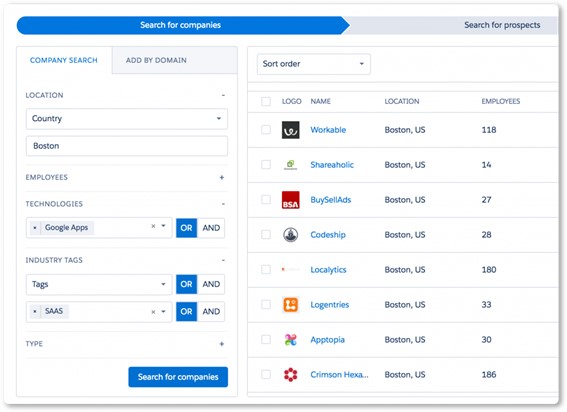The width and height of the screenshot is (567, 412).
Task: Open the Localytics company link
Action: click(x=328, y=270)
